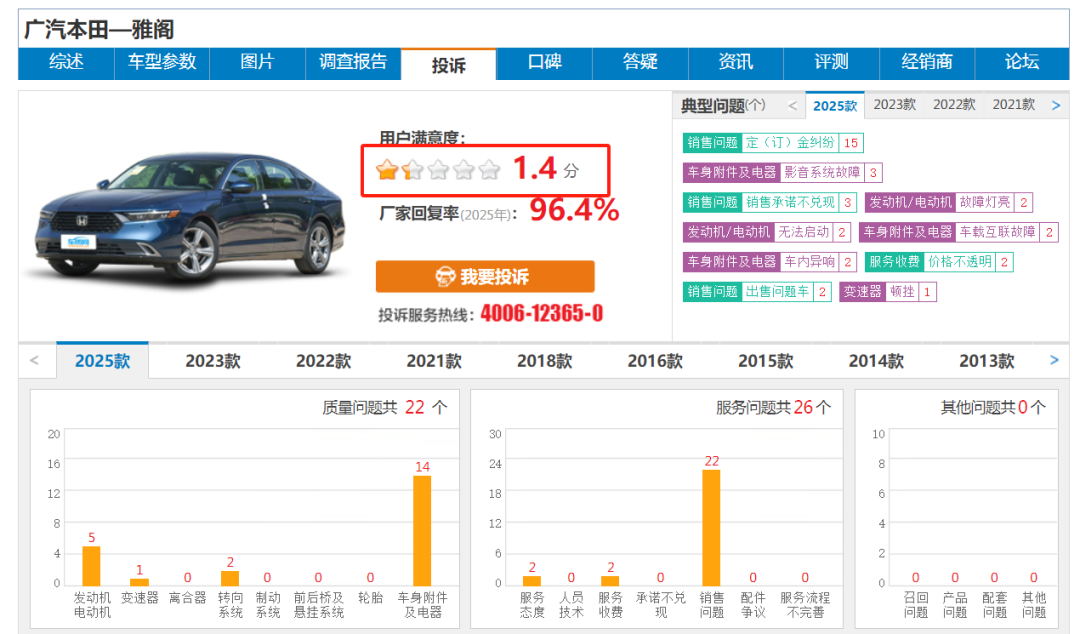Select the 2022款 chart year tab
Screen dimensions: 1080x634
(324, 361)
